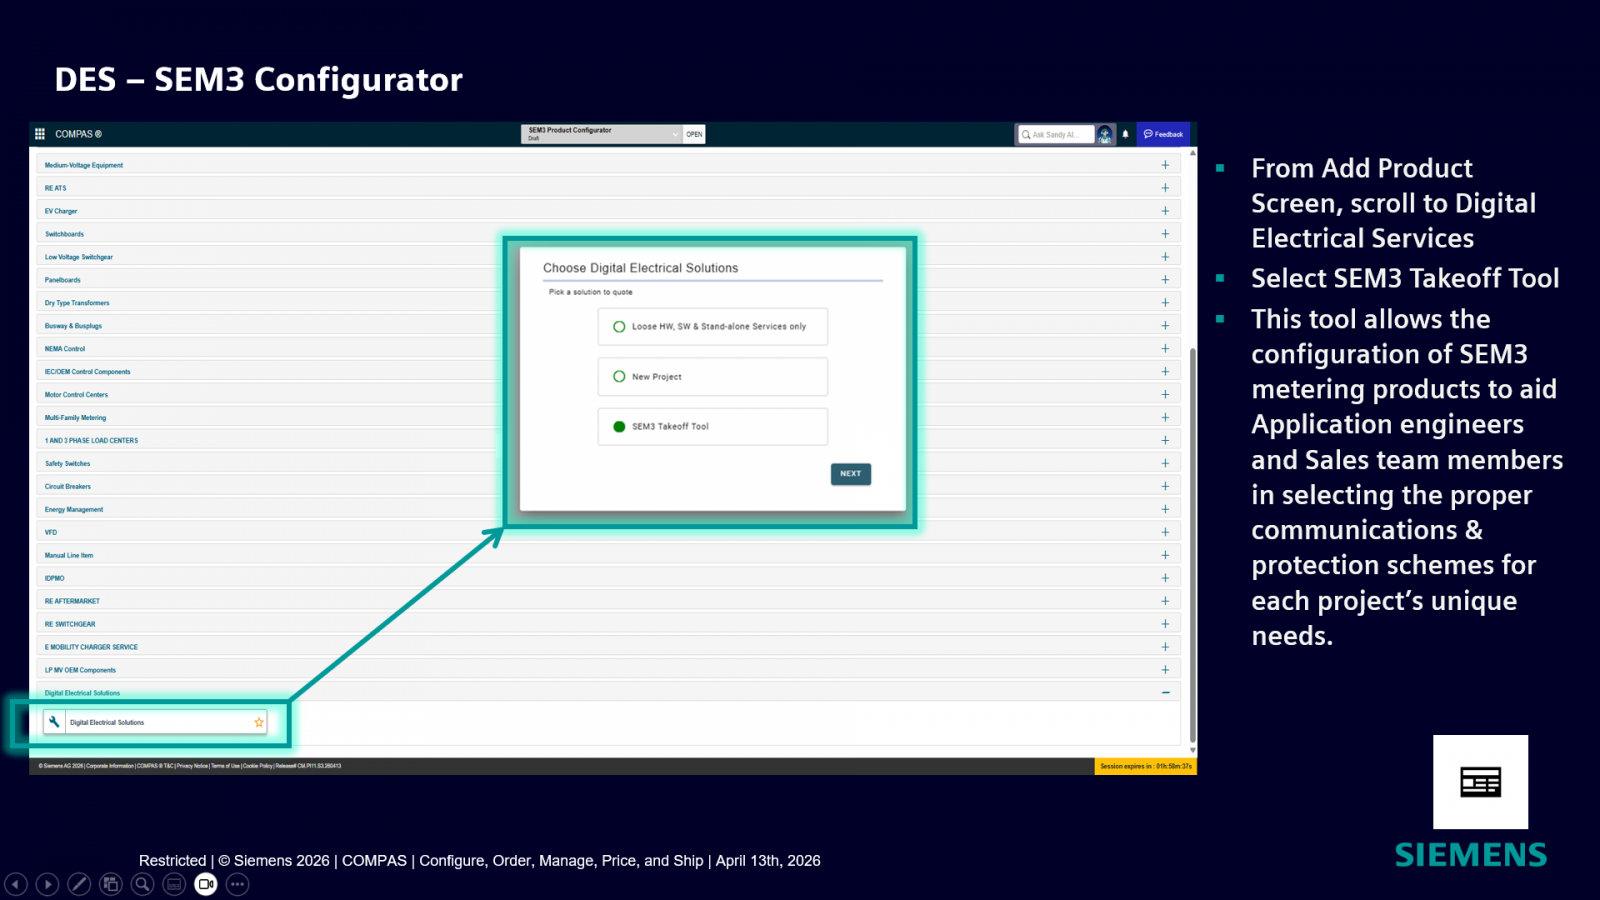Collapse the Digital Electrical Solutions section
The image size is (1600, 900).
point(1165,693)
